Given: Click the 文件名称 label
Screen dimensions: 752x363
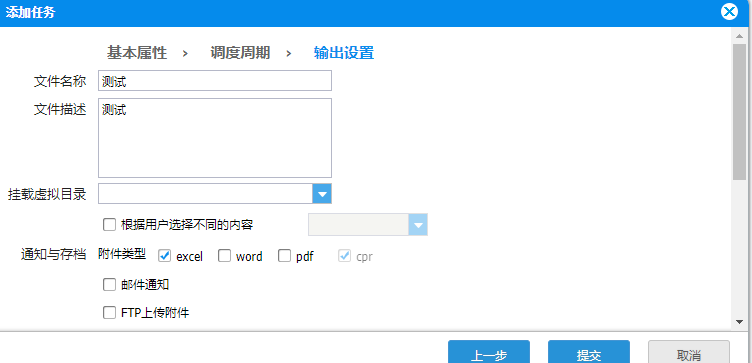Looking at the screenshot, I should pyautogui.click(x=60, y=81).
